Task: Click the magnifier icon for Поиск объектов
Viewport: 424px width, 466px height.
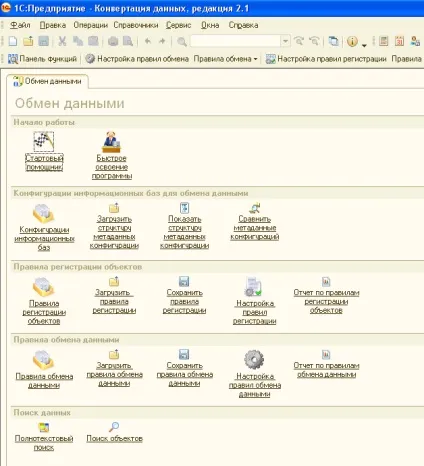Action: [114, 427]
